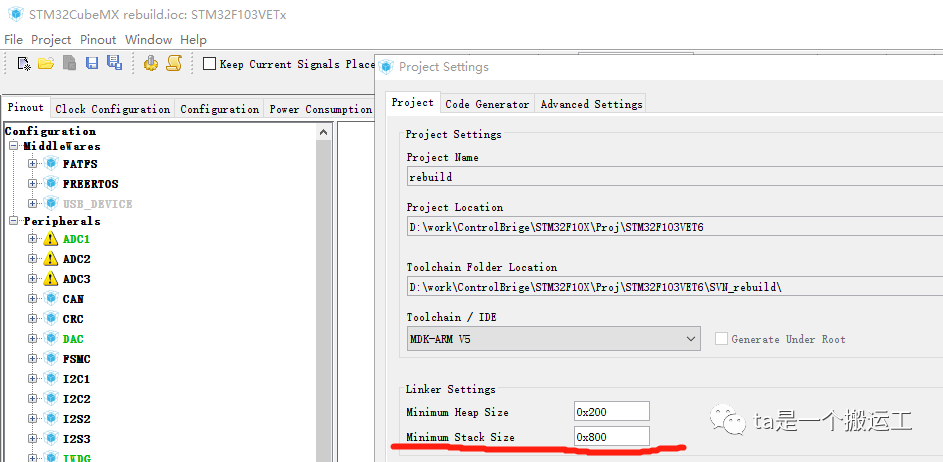This screenshot has width=943, height=462.
Task: Select the Project tab in Project Settings
Action: [x=413, y=102]
